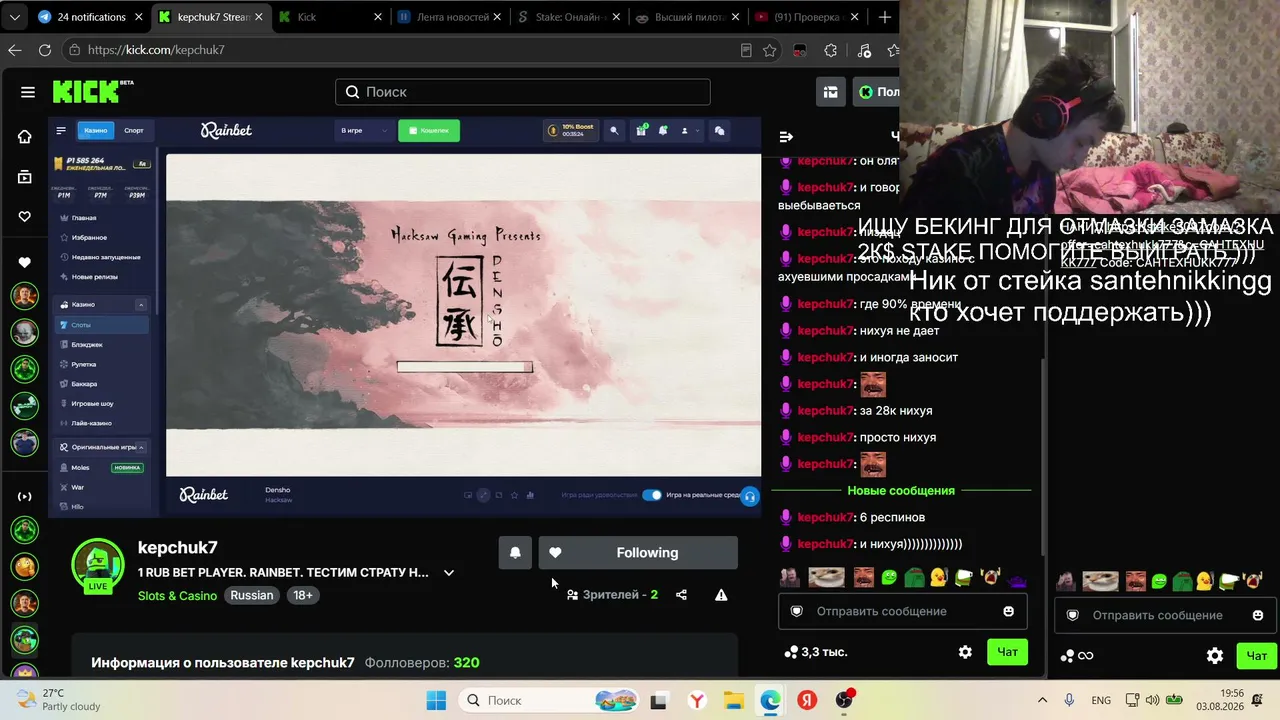The height and width of the screenshot is (720, 1280).
Task: Click the Kick search field
Action: [523, 92]
